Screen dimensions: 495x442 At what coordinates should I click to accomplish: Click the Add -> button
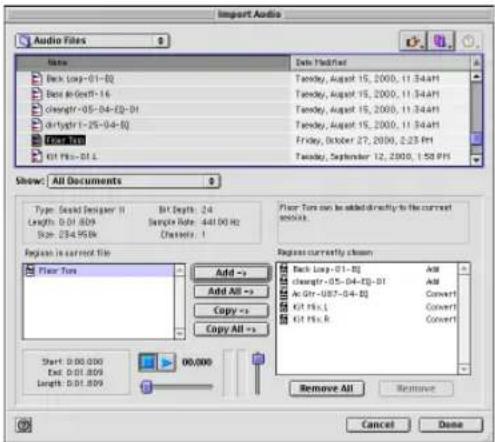231,273
